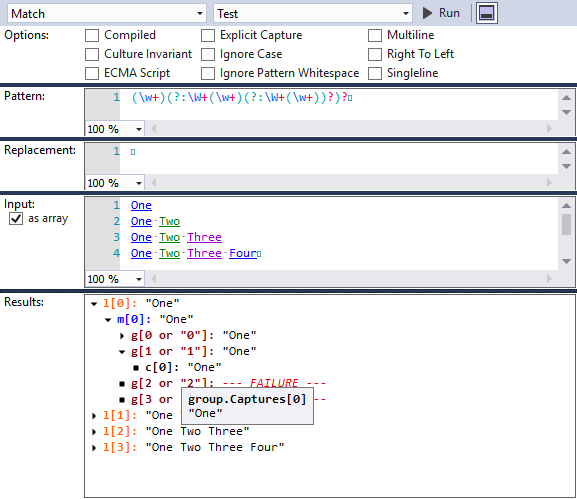Expand the l[1] result node

[94, 416]
